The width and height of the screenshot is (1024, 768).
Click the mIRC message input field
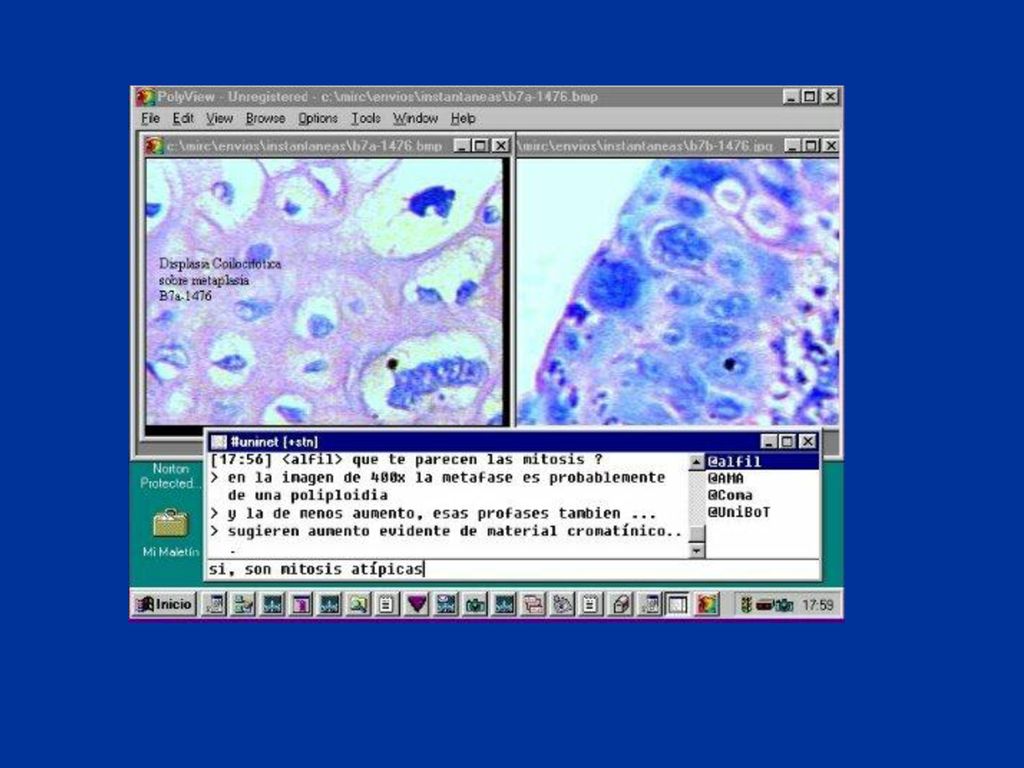[x=513, y=569]
